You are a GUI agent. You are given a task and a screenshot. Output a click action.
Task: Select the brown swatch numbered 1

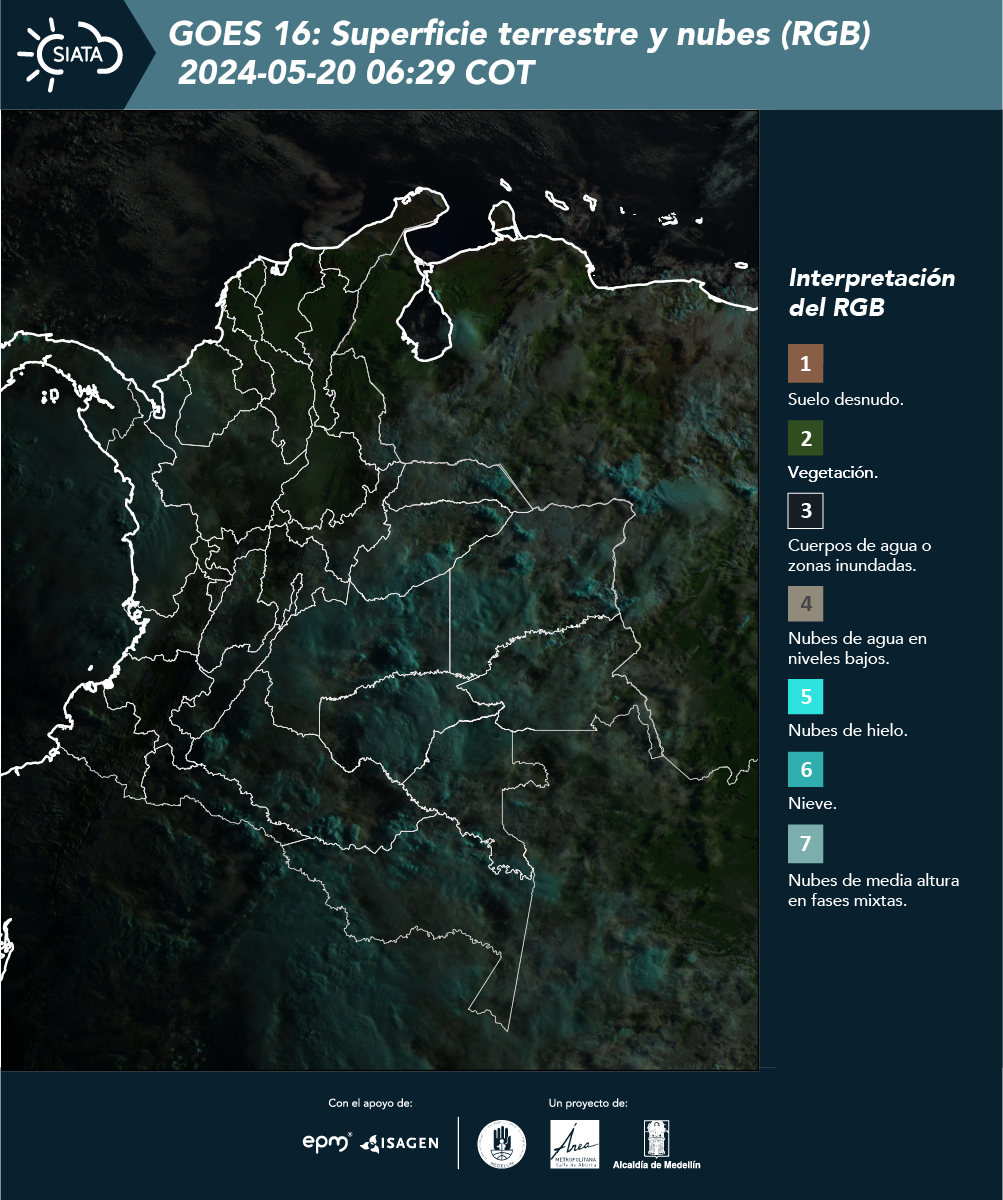(805, 364)
